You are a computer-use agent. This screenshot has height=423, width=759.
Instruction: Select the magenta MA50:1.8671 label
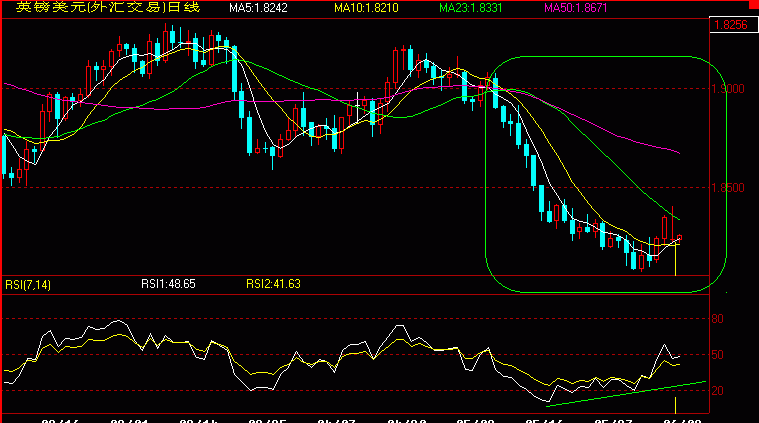coord(576,8)
